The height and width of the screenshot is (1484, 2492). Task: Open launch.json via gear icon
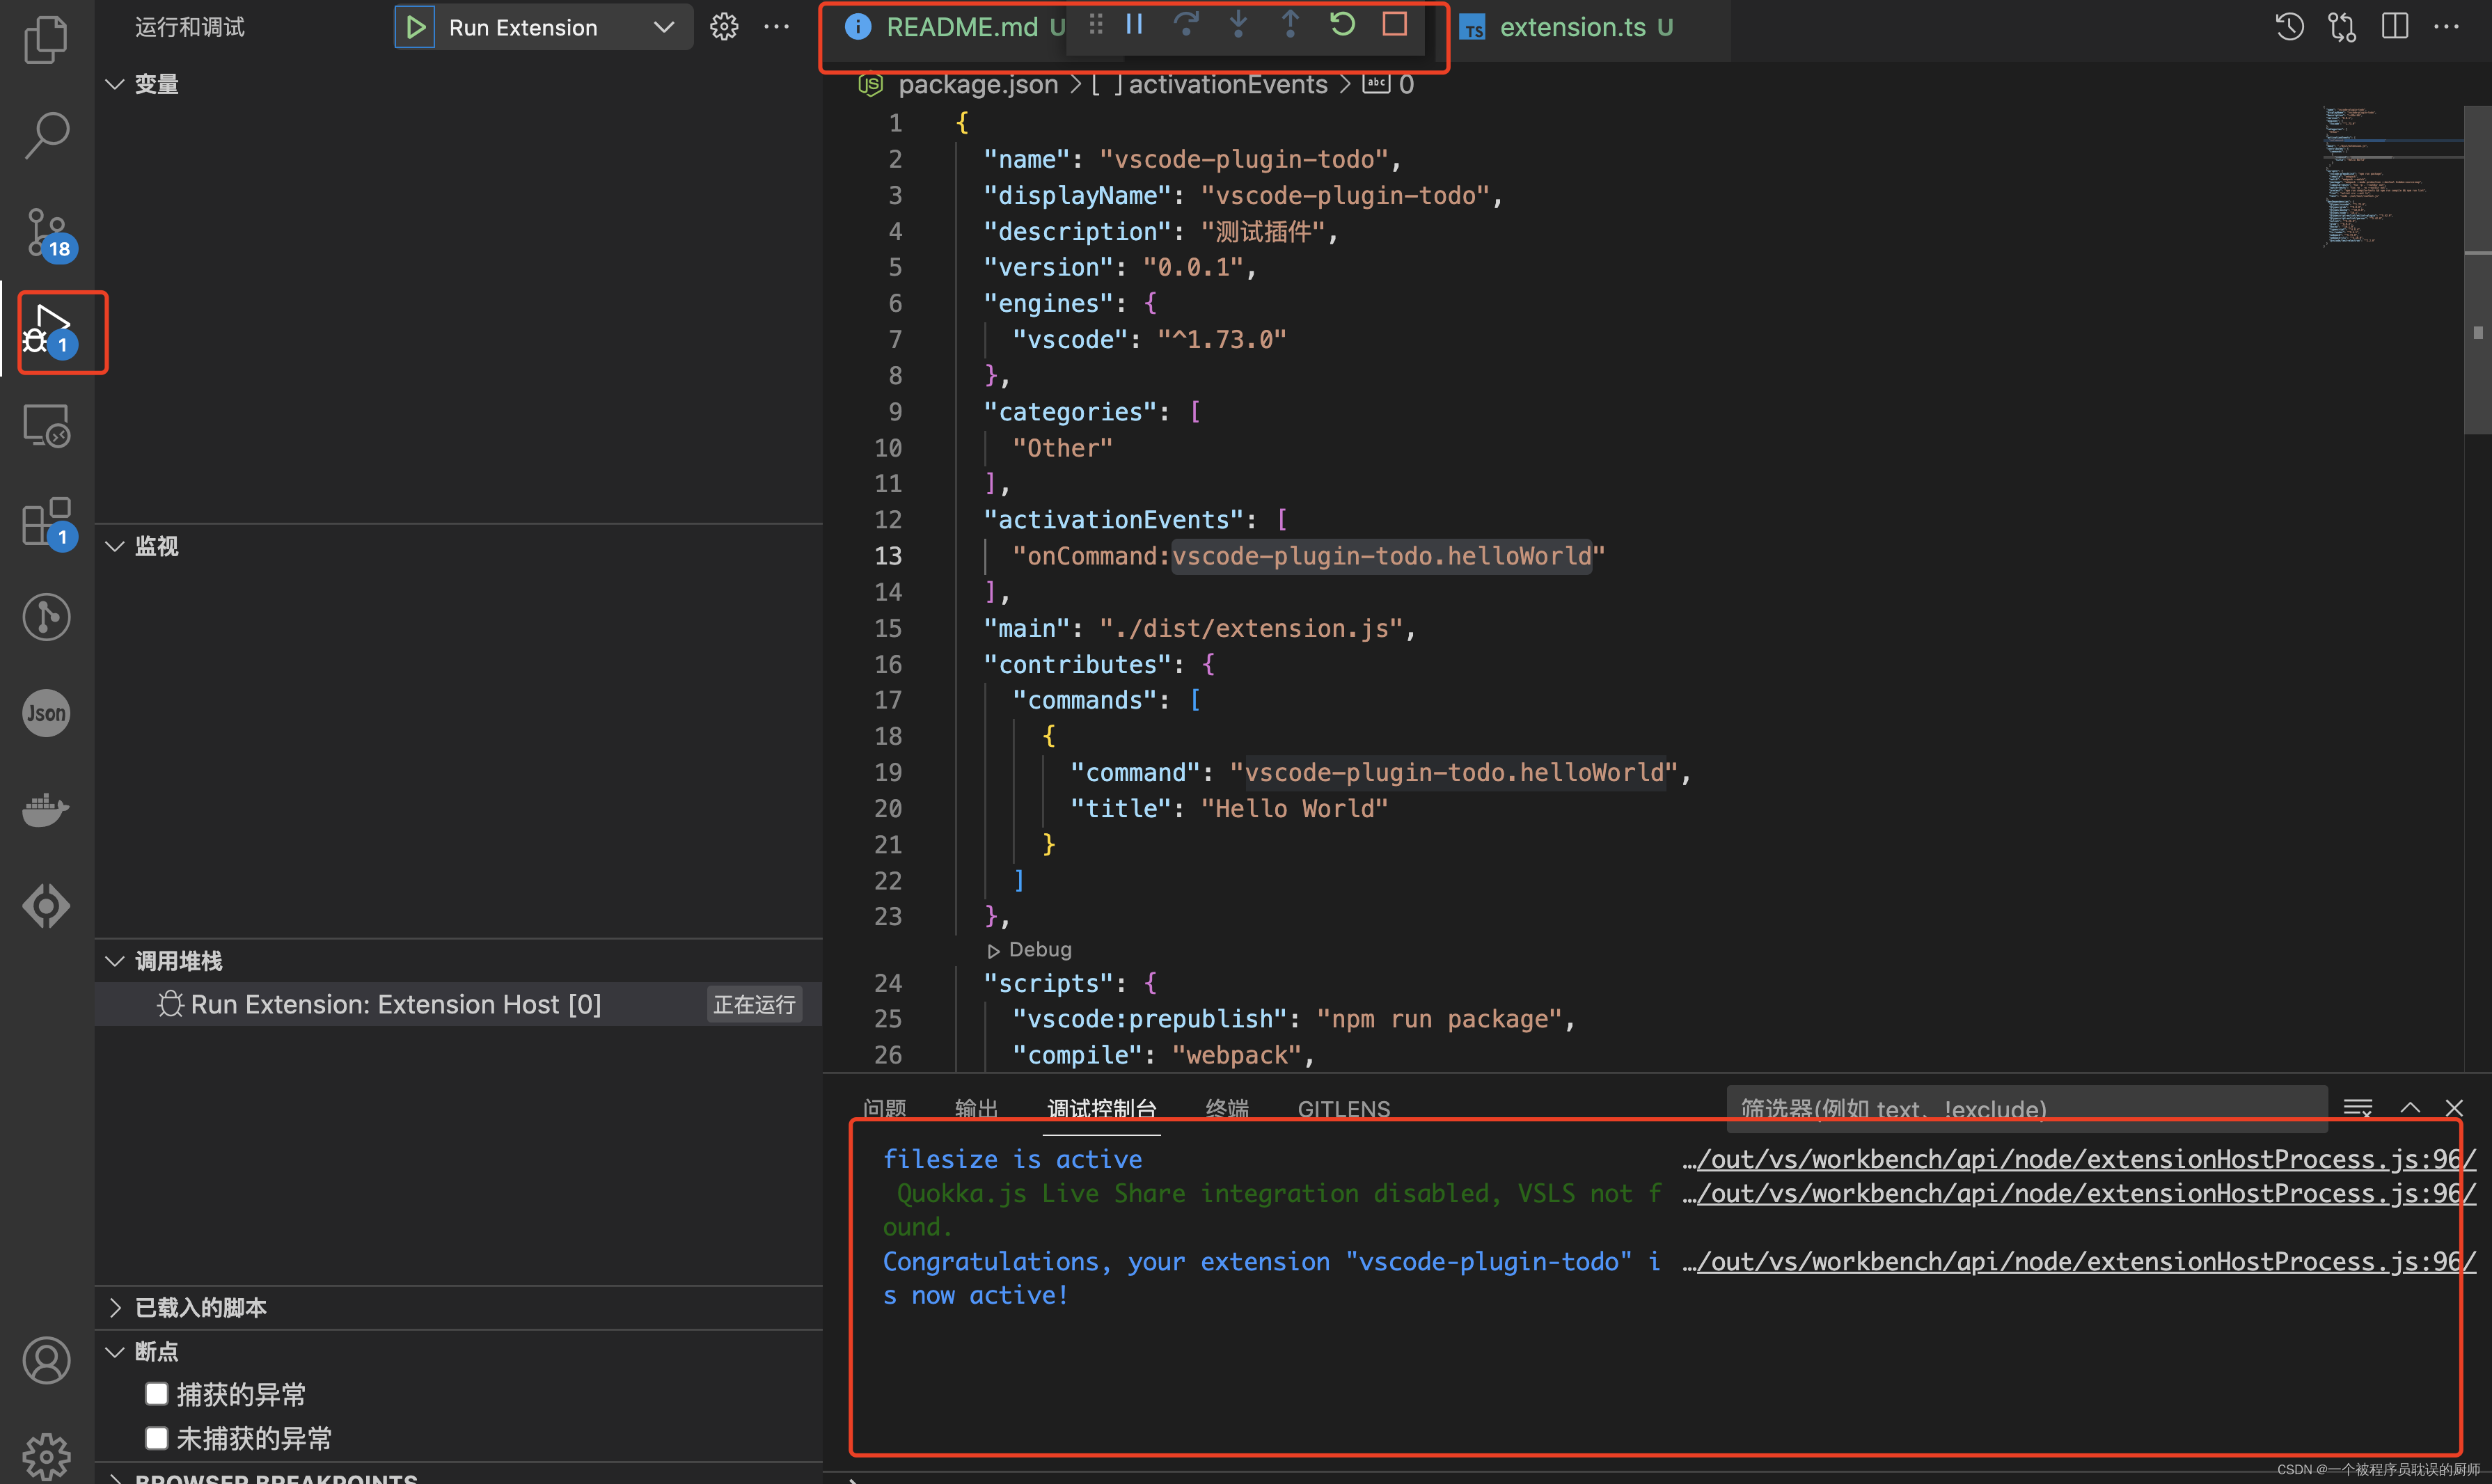(724, 27)
